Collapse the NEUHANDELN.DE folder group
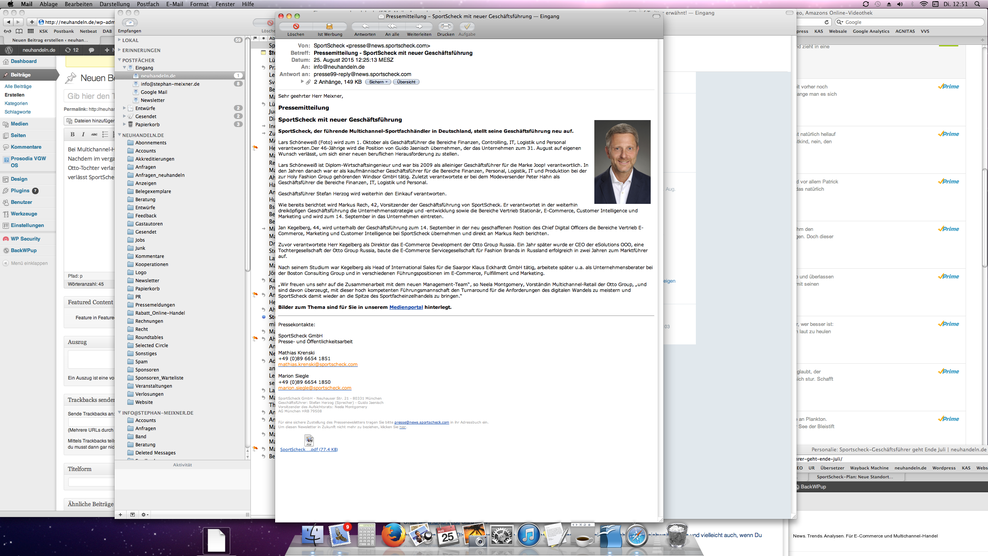 coord(119,135)
